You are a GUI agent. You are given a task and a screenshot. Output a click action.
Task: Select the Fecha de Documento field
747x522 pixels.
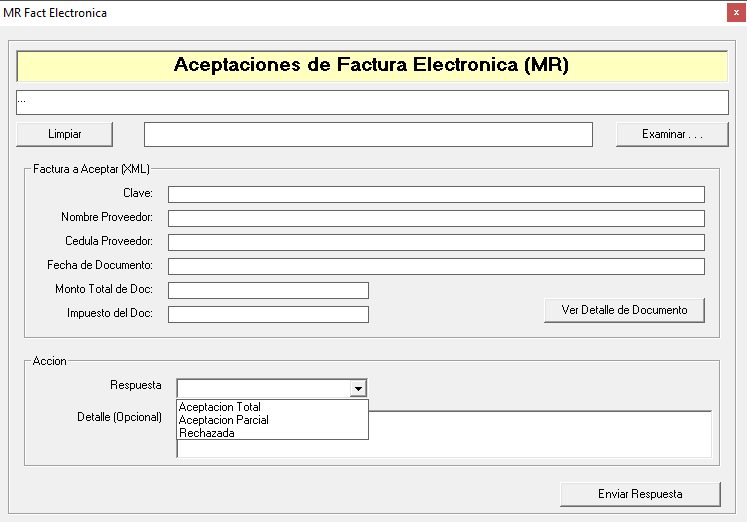click(x=436, y=266)
